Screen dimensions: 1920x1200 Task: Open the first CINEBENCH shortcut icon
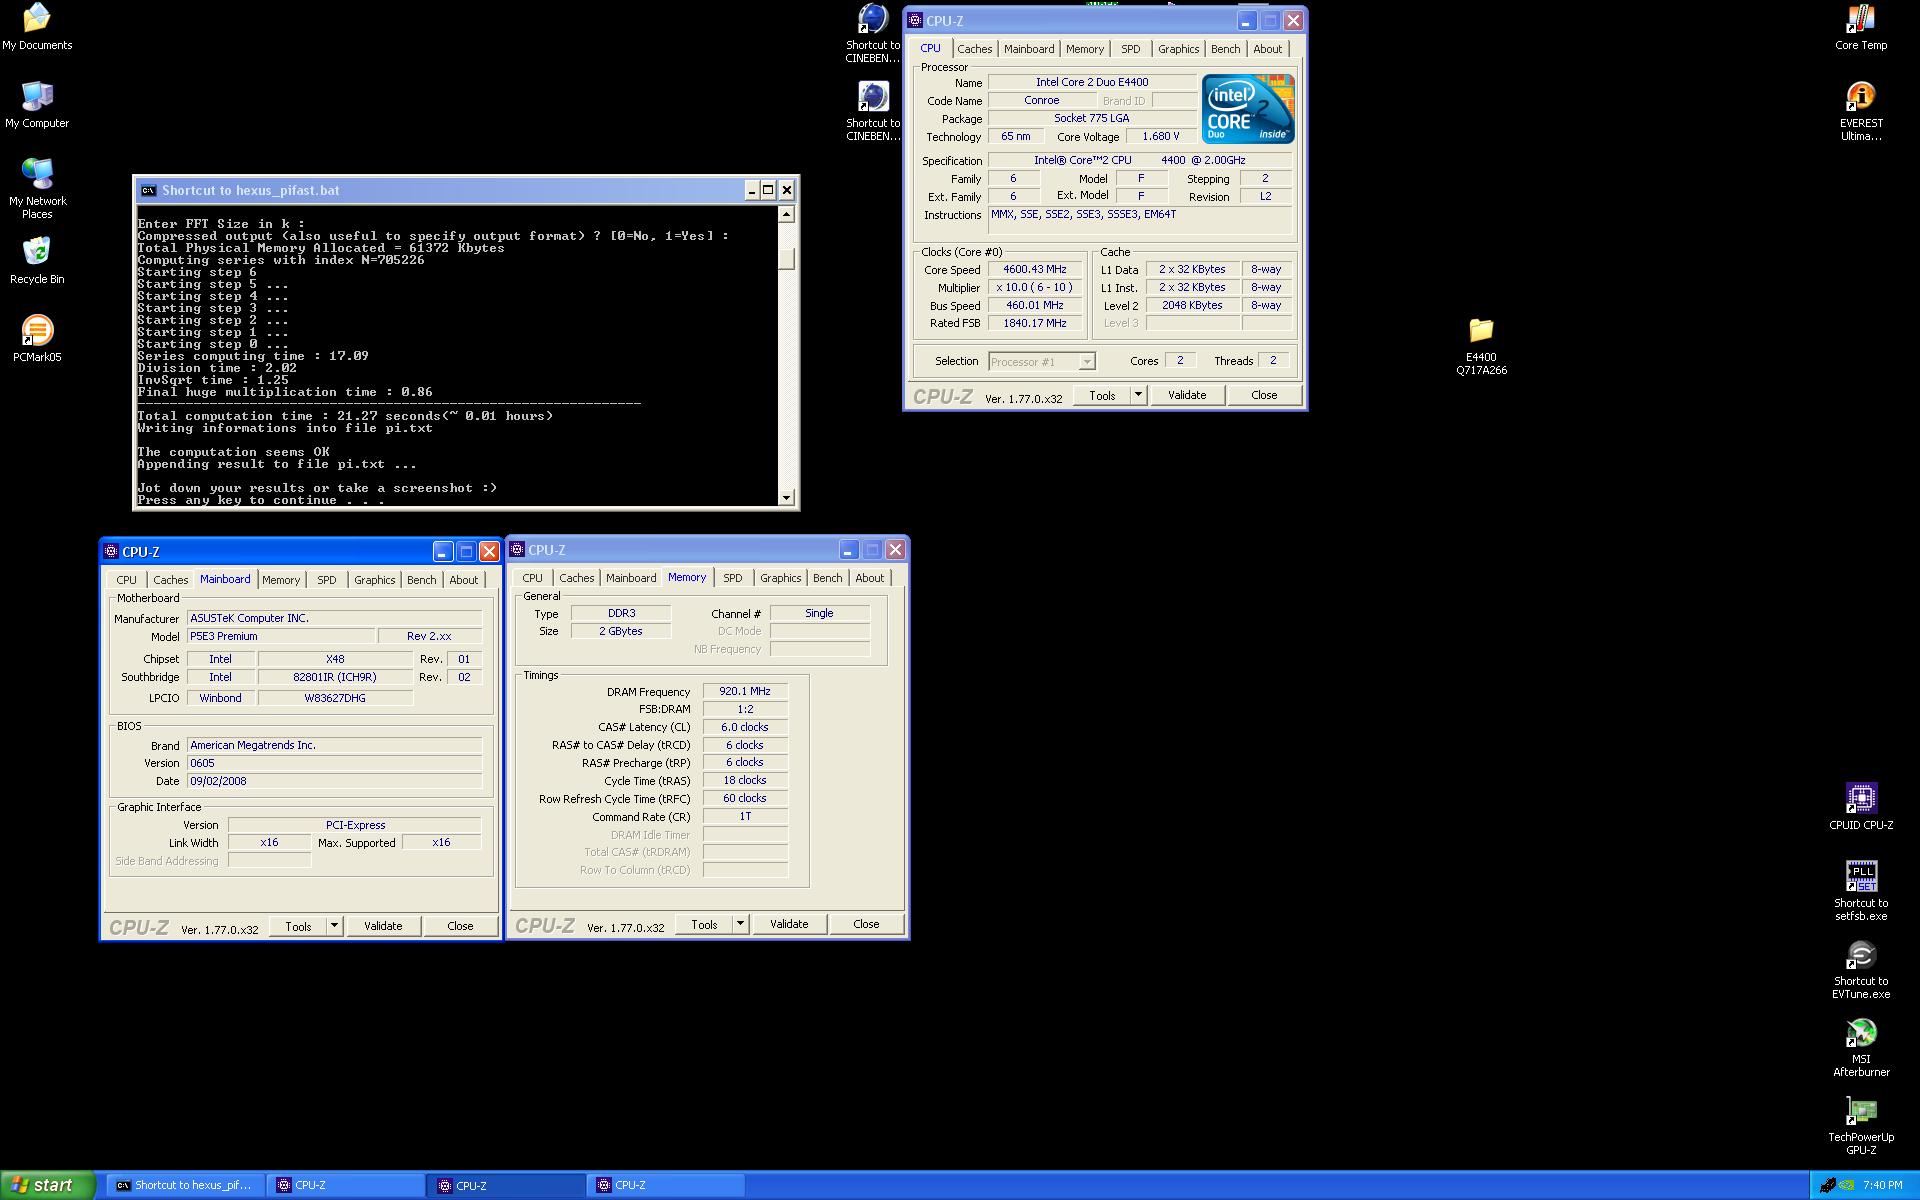click(x=873, y=33)
